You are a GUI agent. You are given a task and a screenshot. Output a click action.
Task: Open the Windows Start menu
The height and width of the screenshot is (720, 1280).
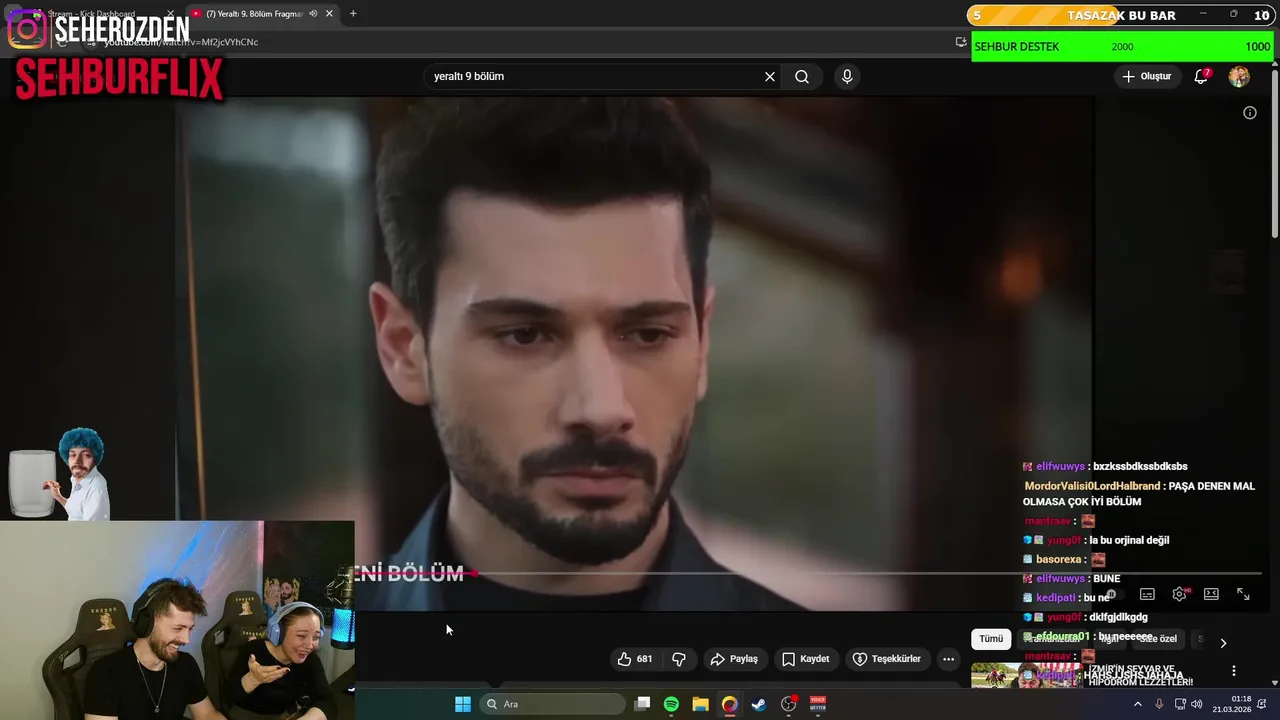coord(462,704)
